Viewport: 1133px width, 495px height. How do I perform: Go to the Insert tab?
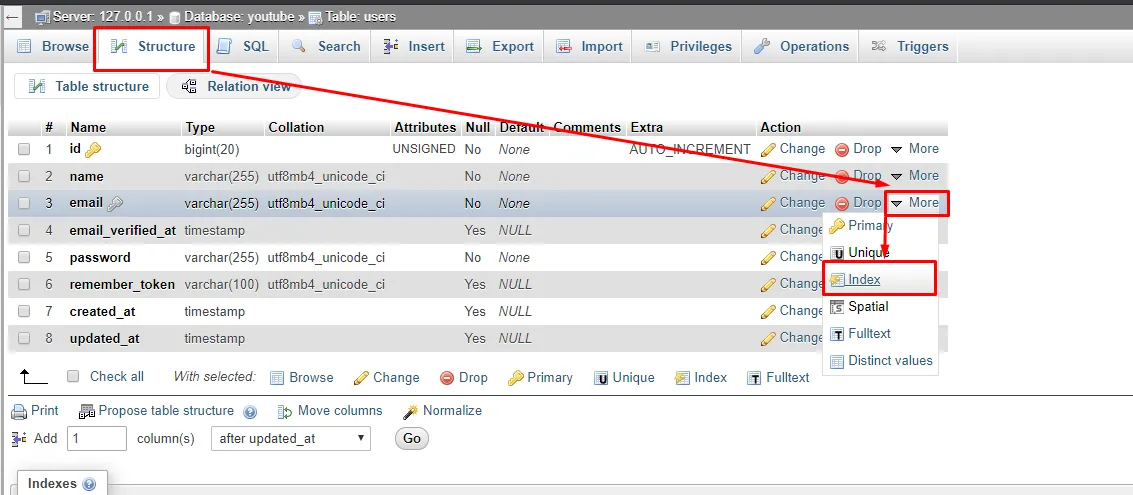click(414, 46)
